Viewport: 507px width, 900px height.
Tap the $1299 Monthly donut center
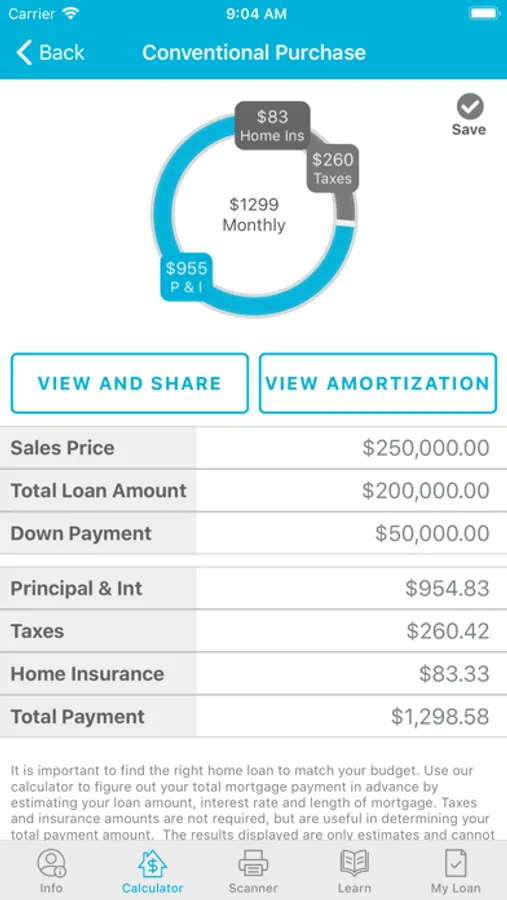point(254,215)
